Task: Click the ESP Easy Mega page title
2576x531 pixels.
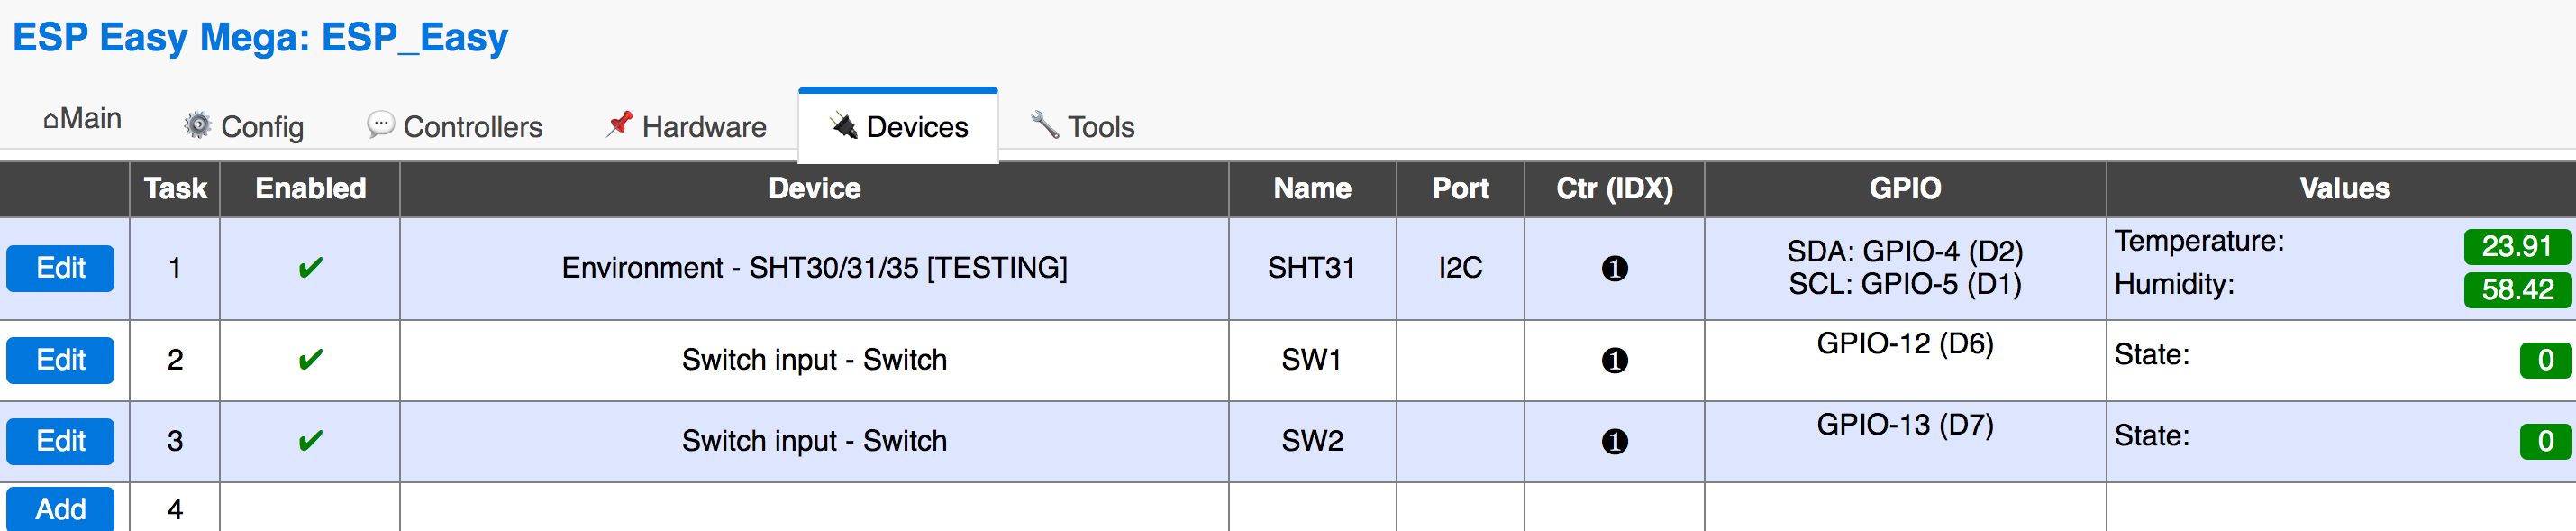Action: pos(260,38)
